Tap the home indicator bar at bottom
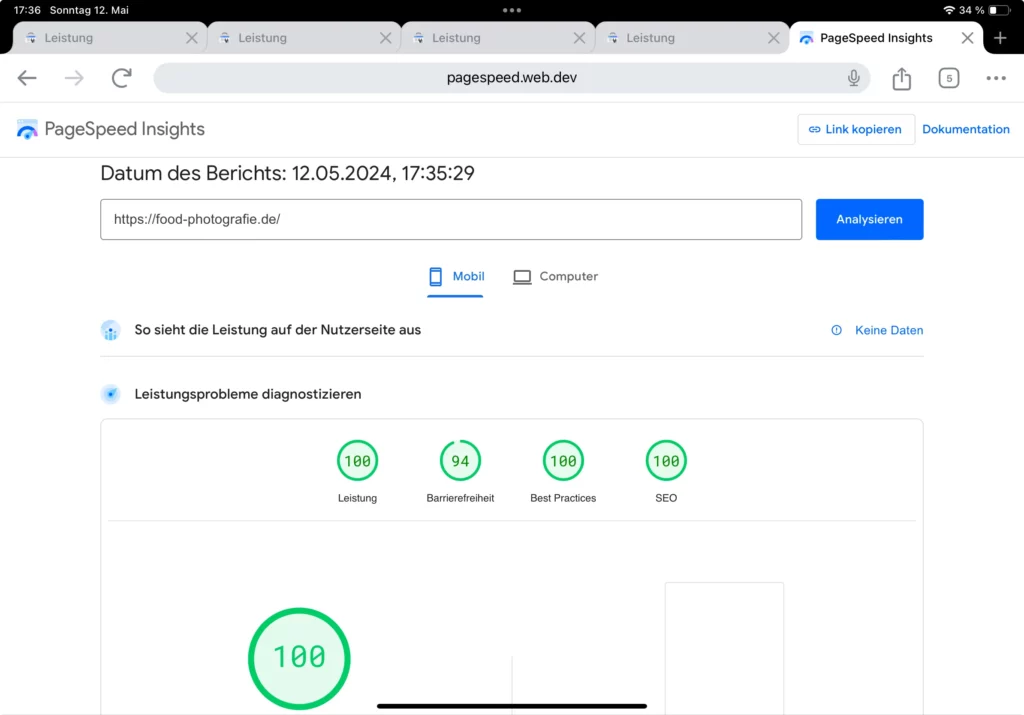Image resolution: width=1024 pixels, height=715 pixels. 511,706
